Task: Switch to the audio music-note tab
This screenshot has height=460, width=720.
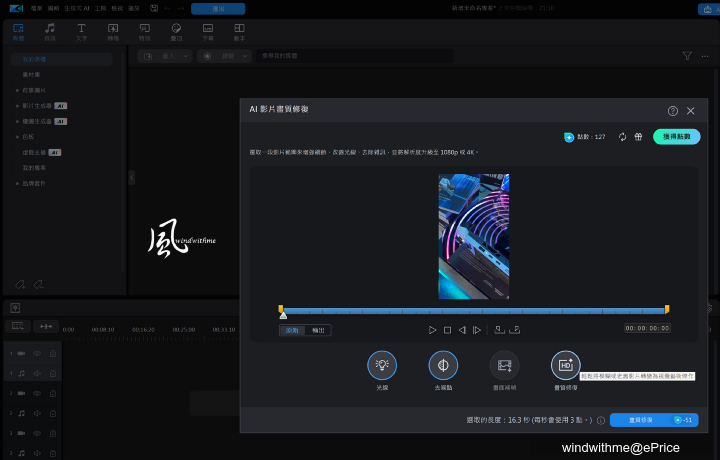Action: 50,32
